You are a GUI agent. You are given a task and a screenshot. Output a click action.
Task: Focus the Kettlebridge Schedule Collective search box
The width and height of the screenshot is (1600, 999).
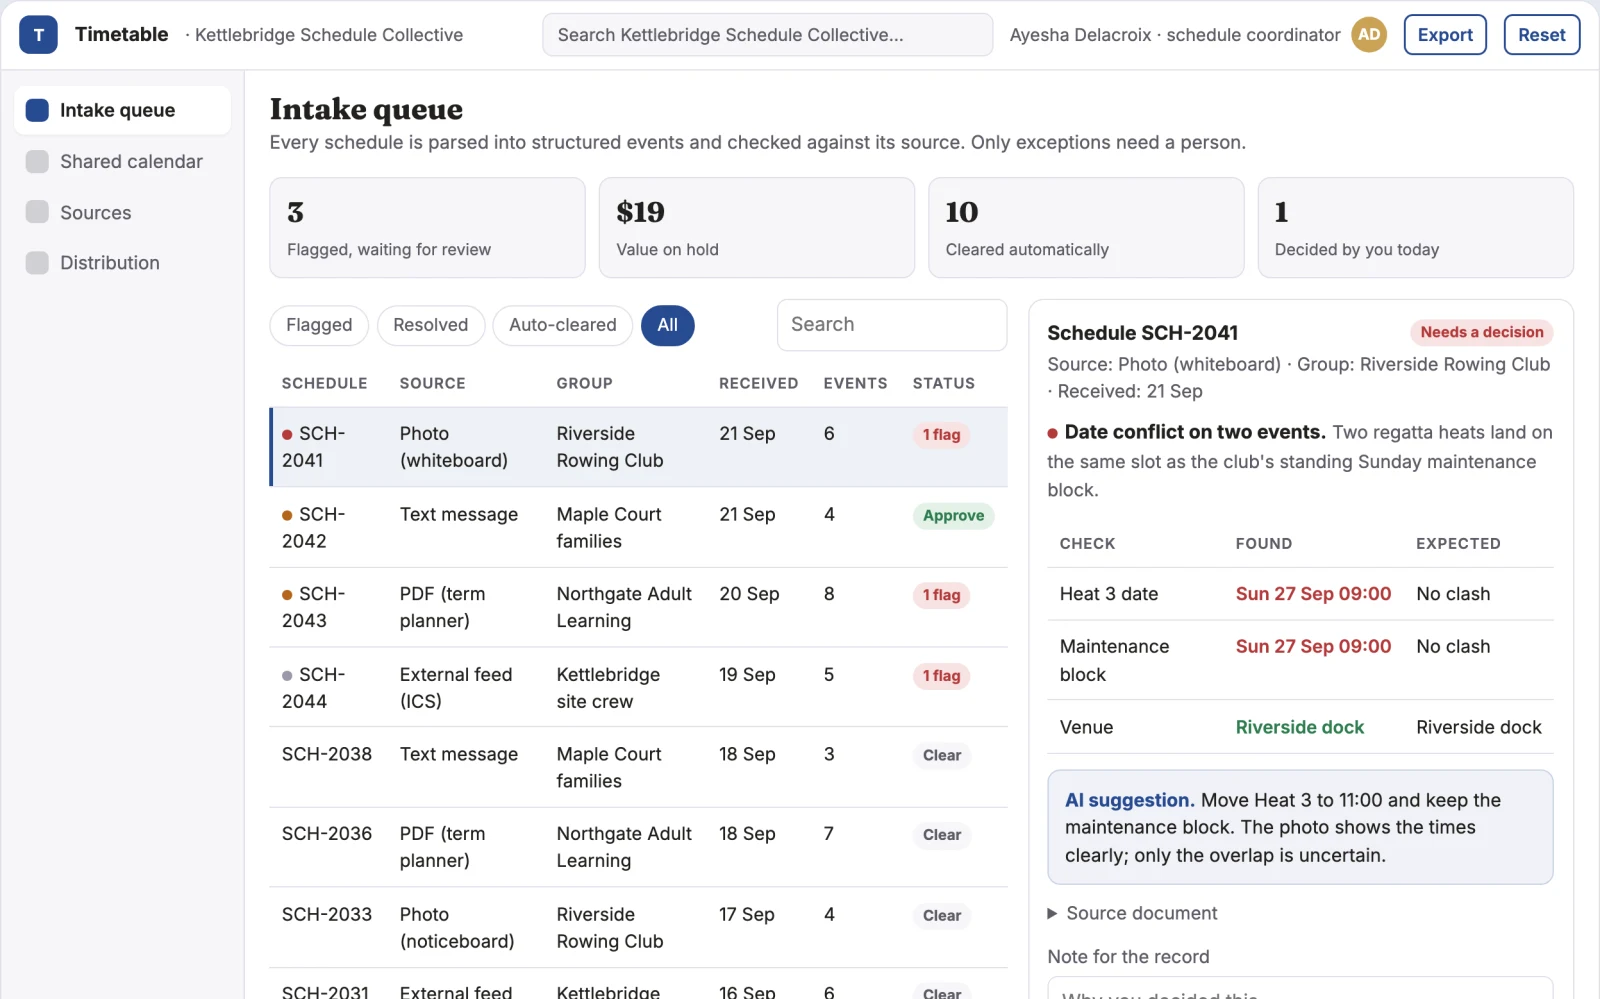[x=767, y=35]
